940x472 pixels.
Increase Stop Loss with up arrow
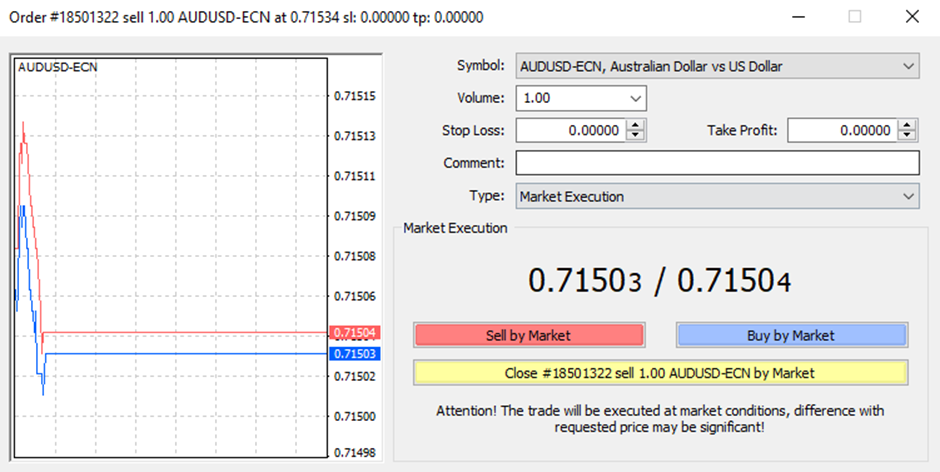(x=635, y=125)
